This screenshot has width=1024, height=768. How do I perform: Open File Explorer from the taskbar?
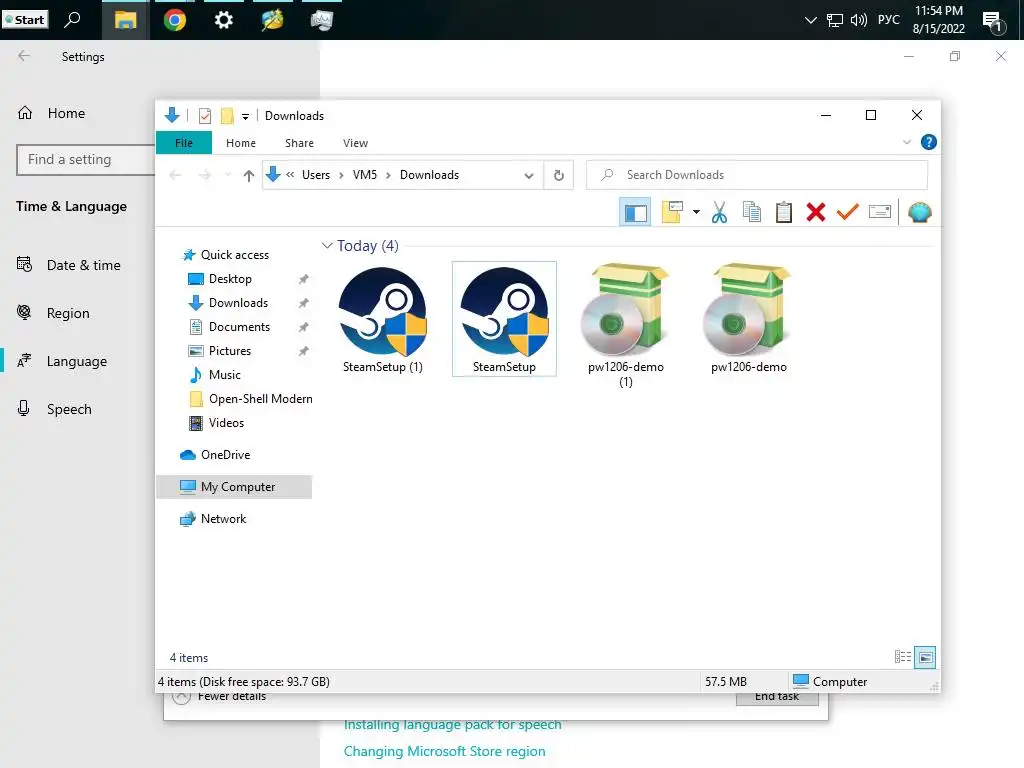coord(125,20)
